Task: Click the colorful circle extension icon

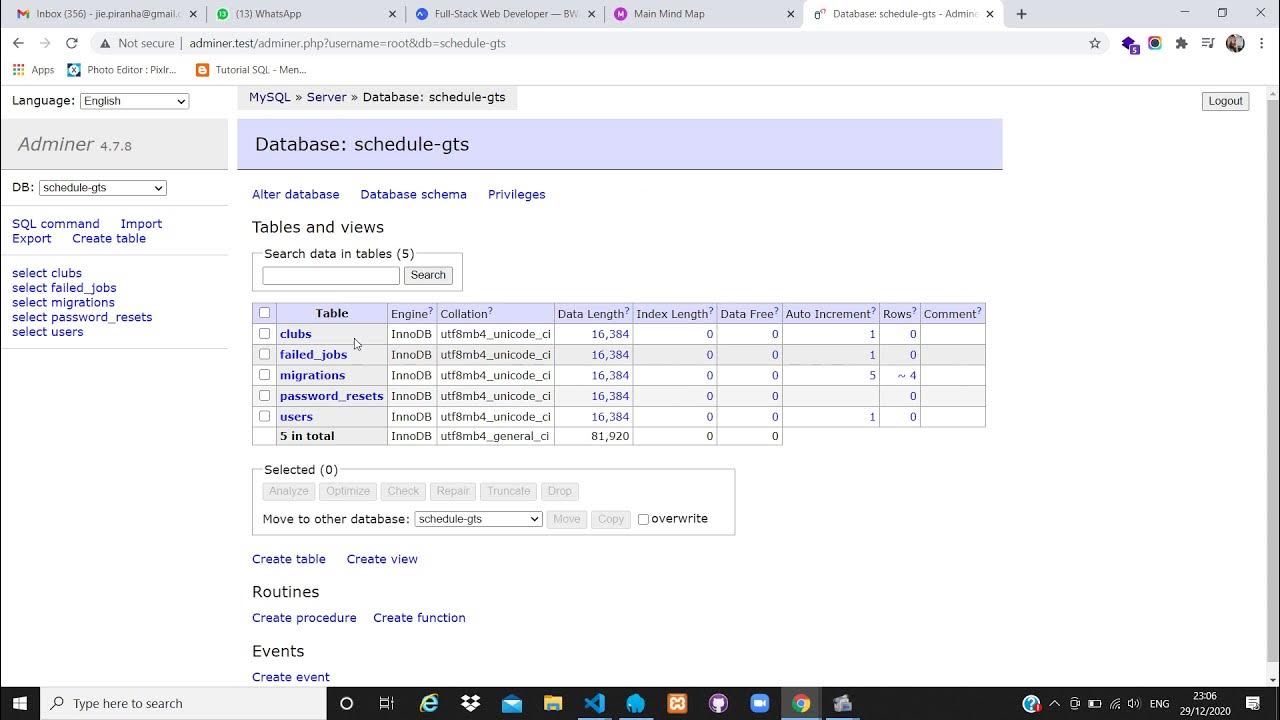Action: 1155,43
